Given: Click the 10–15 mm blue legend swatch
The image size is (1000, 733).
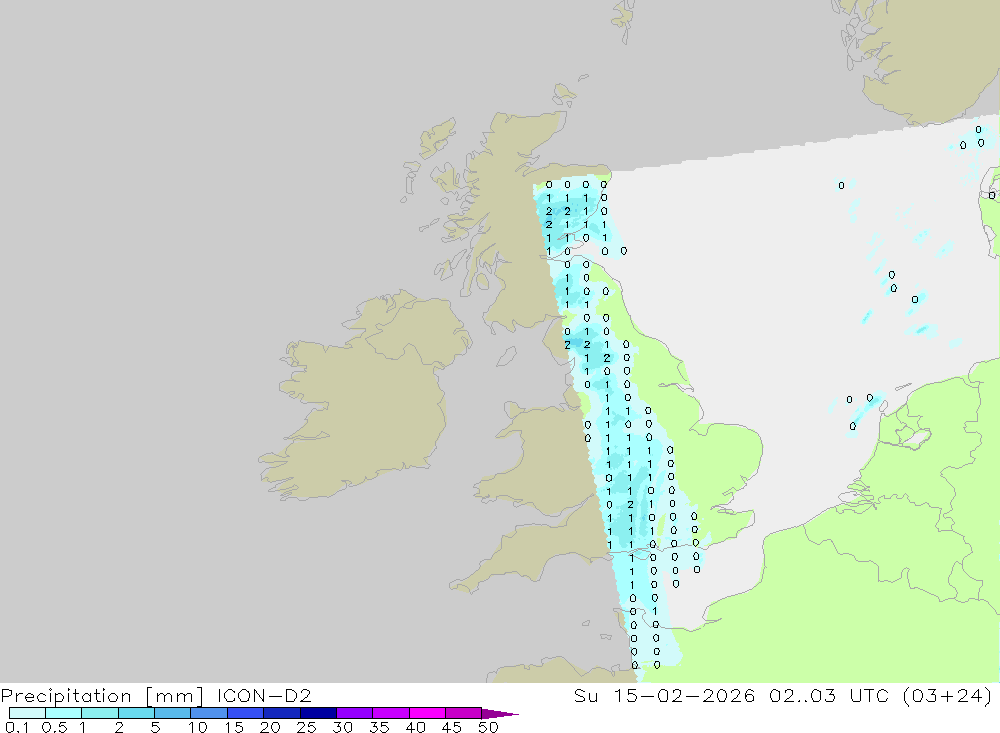Looking at the screenshot, I should coord(209,713).
